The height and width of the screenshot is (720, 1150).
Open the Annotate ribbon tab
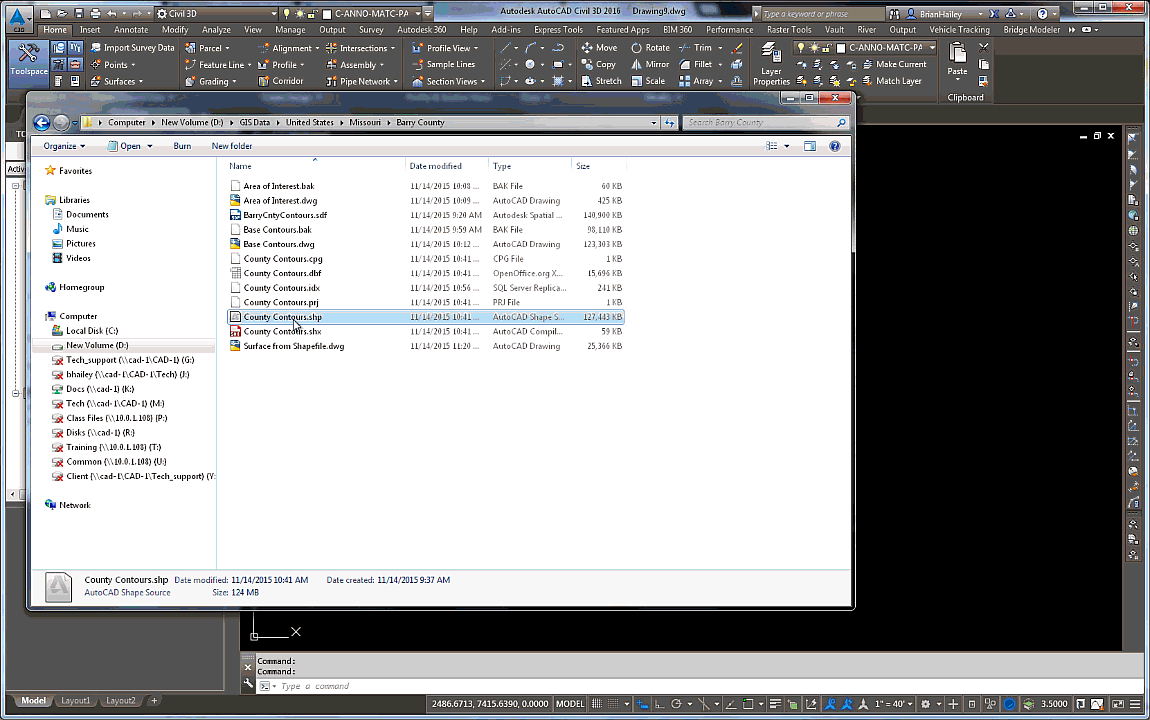[x=131, y=29]
